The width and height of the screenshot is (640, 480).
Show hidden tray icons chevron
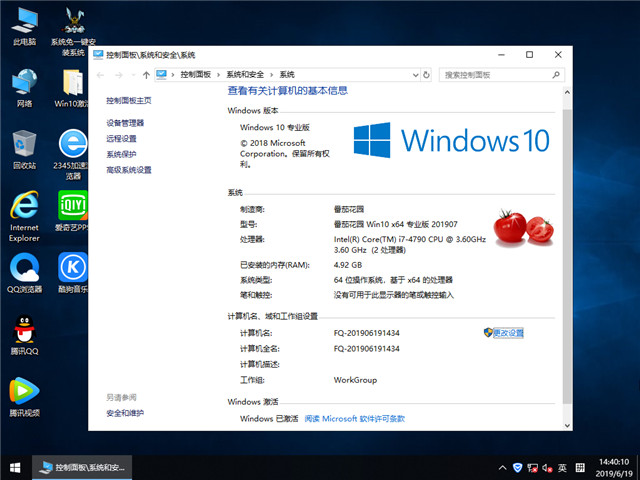point(502,468)
